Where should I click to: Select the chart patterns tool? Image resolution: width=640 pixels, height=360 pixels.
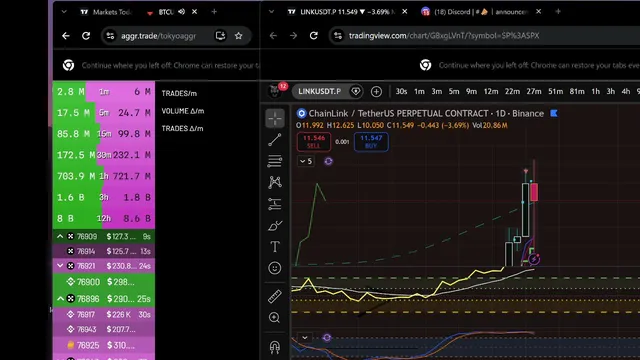(275, 182)
